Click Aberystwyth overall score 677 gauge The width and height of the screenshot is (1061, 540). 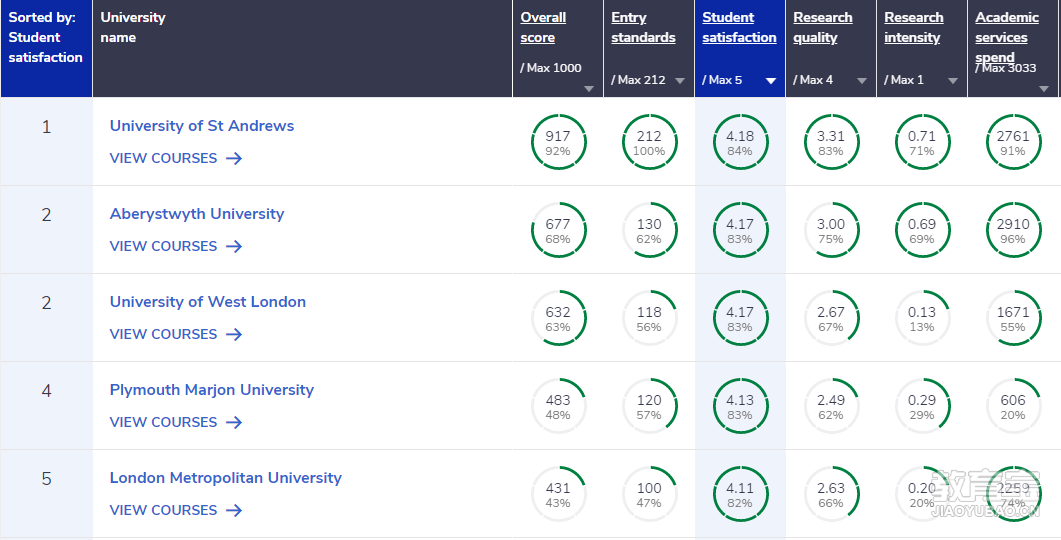coord(558,230)
